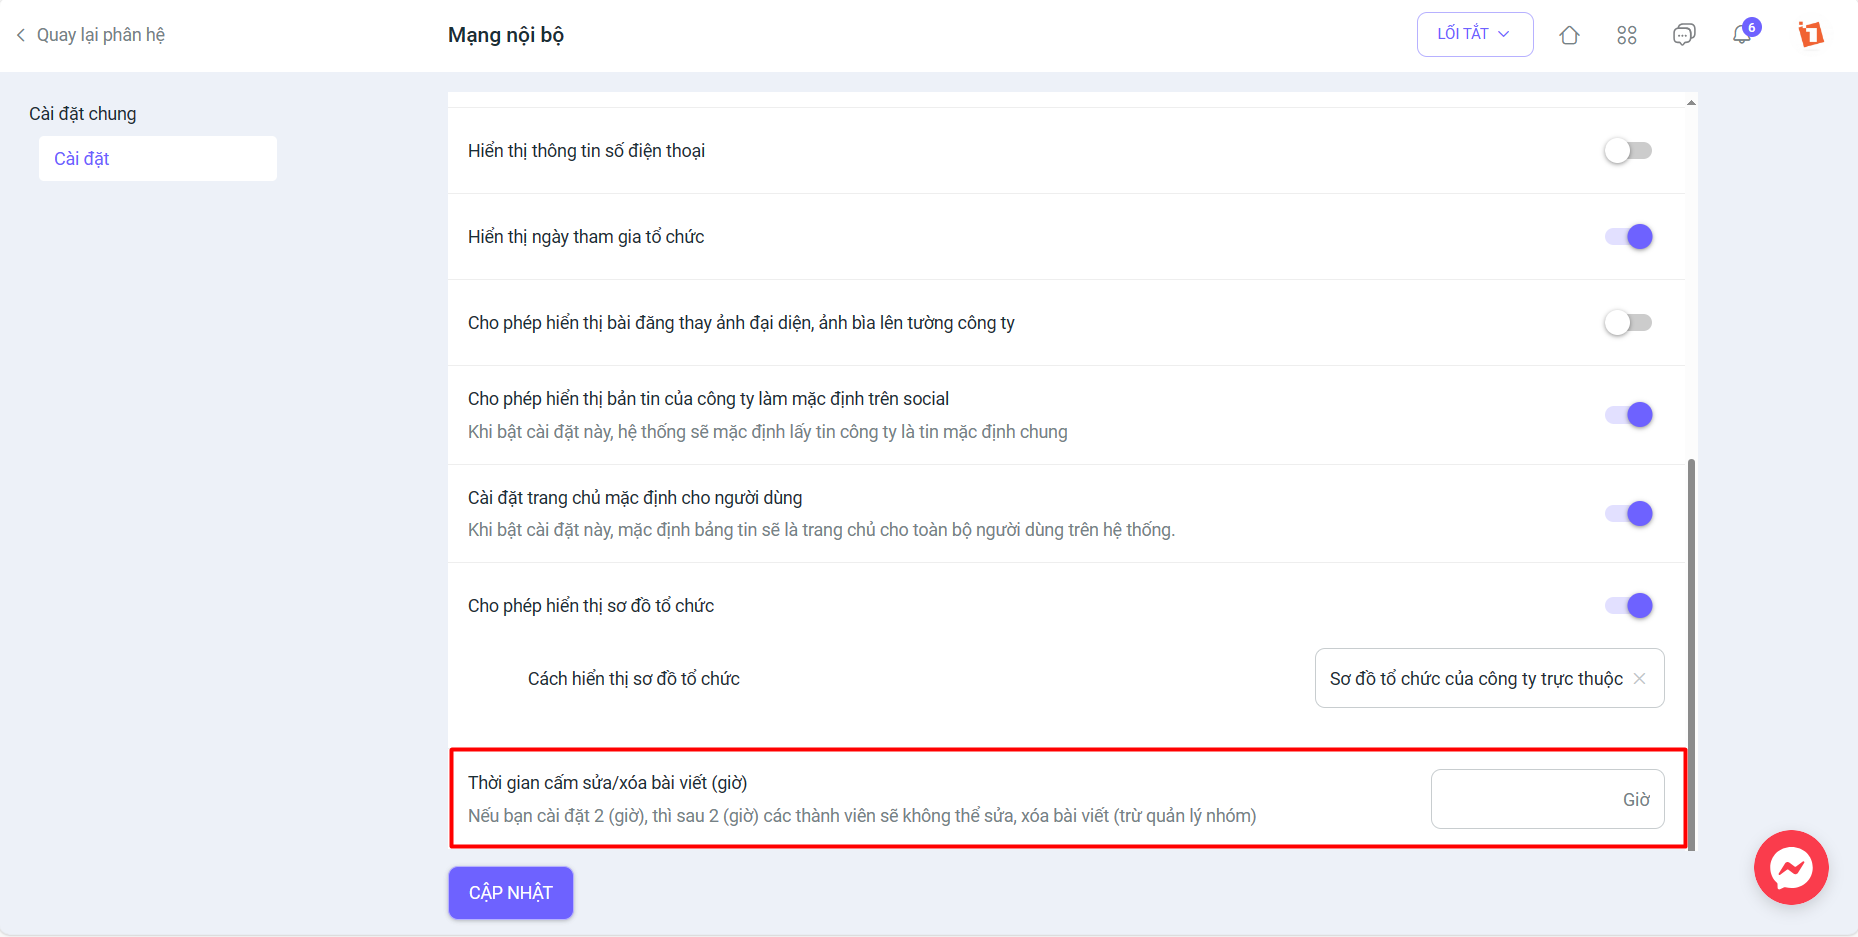Open the Messenger chat bubble
Image resolution: width=1858 pixels, height=937 pixels.
[x=1790, y=867]
